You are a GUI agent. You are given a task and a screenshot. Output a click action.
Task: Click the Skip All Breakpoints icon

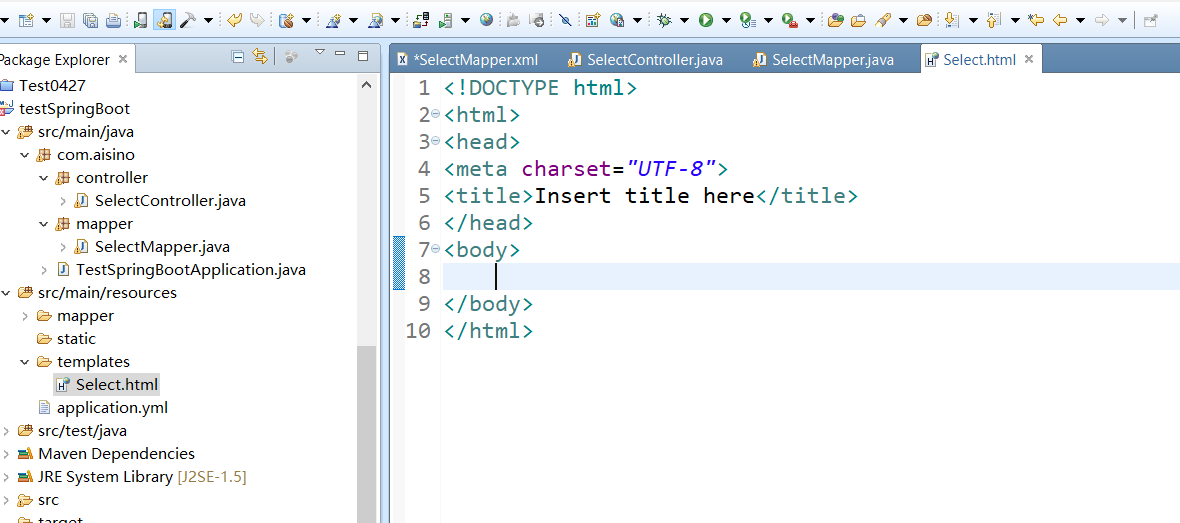click(x=564, y=20)
